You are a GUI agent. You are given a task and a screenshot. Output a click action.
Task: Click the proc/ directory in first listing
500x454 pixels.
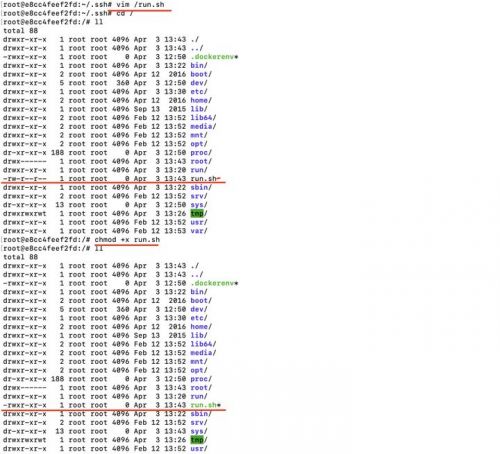tap(201, 153)
